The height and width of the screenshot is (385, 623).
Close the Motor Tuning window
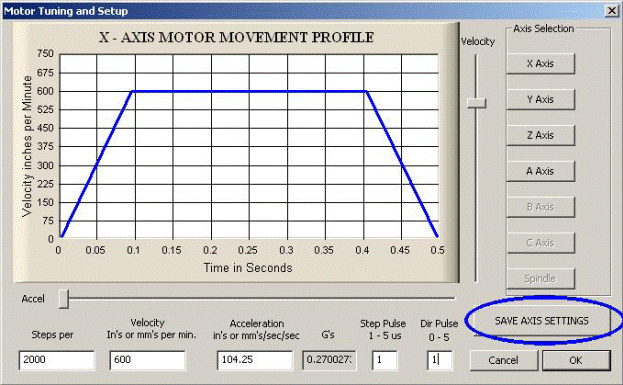point(612,11)
